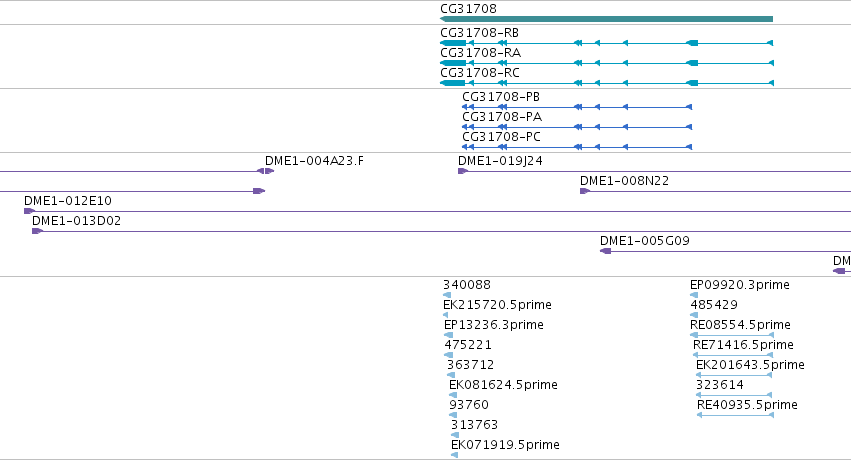Select the CG31708 gene bar
The height and width of the screenshot is (460, 851).
[x=606, y=19]
